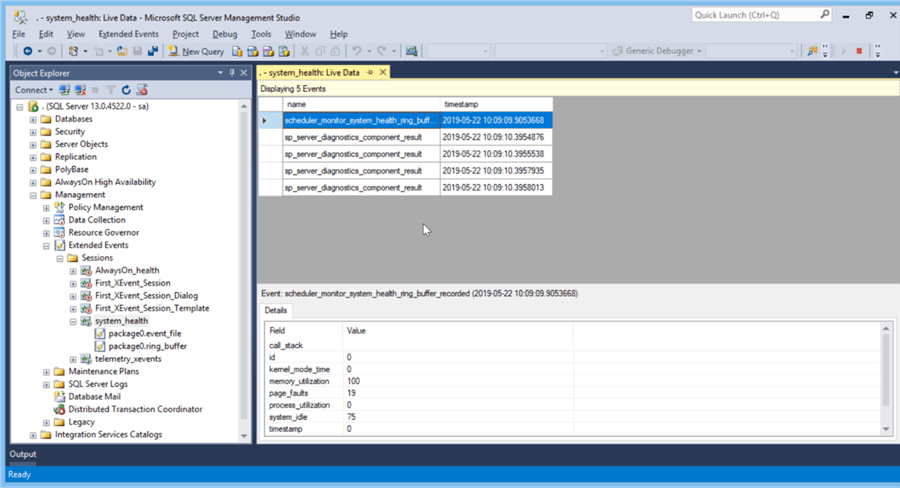Click the New Project toolbar icon
900x488 pixels.
pos(73,51)
